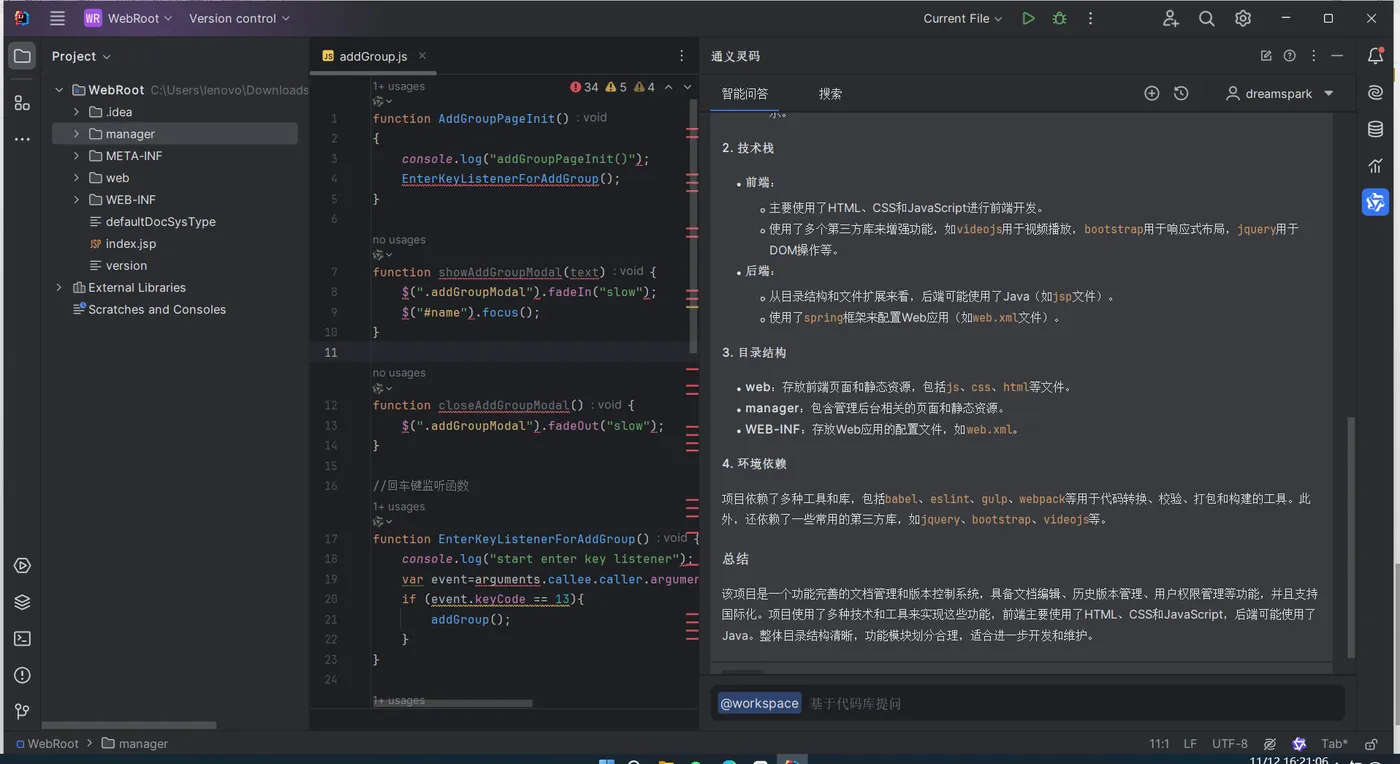
Task: Open Lingma help question-mark icon
Action: 1290,56
